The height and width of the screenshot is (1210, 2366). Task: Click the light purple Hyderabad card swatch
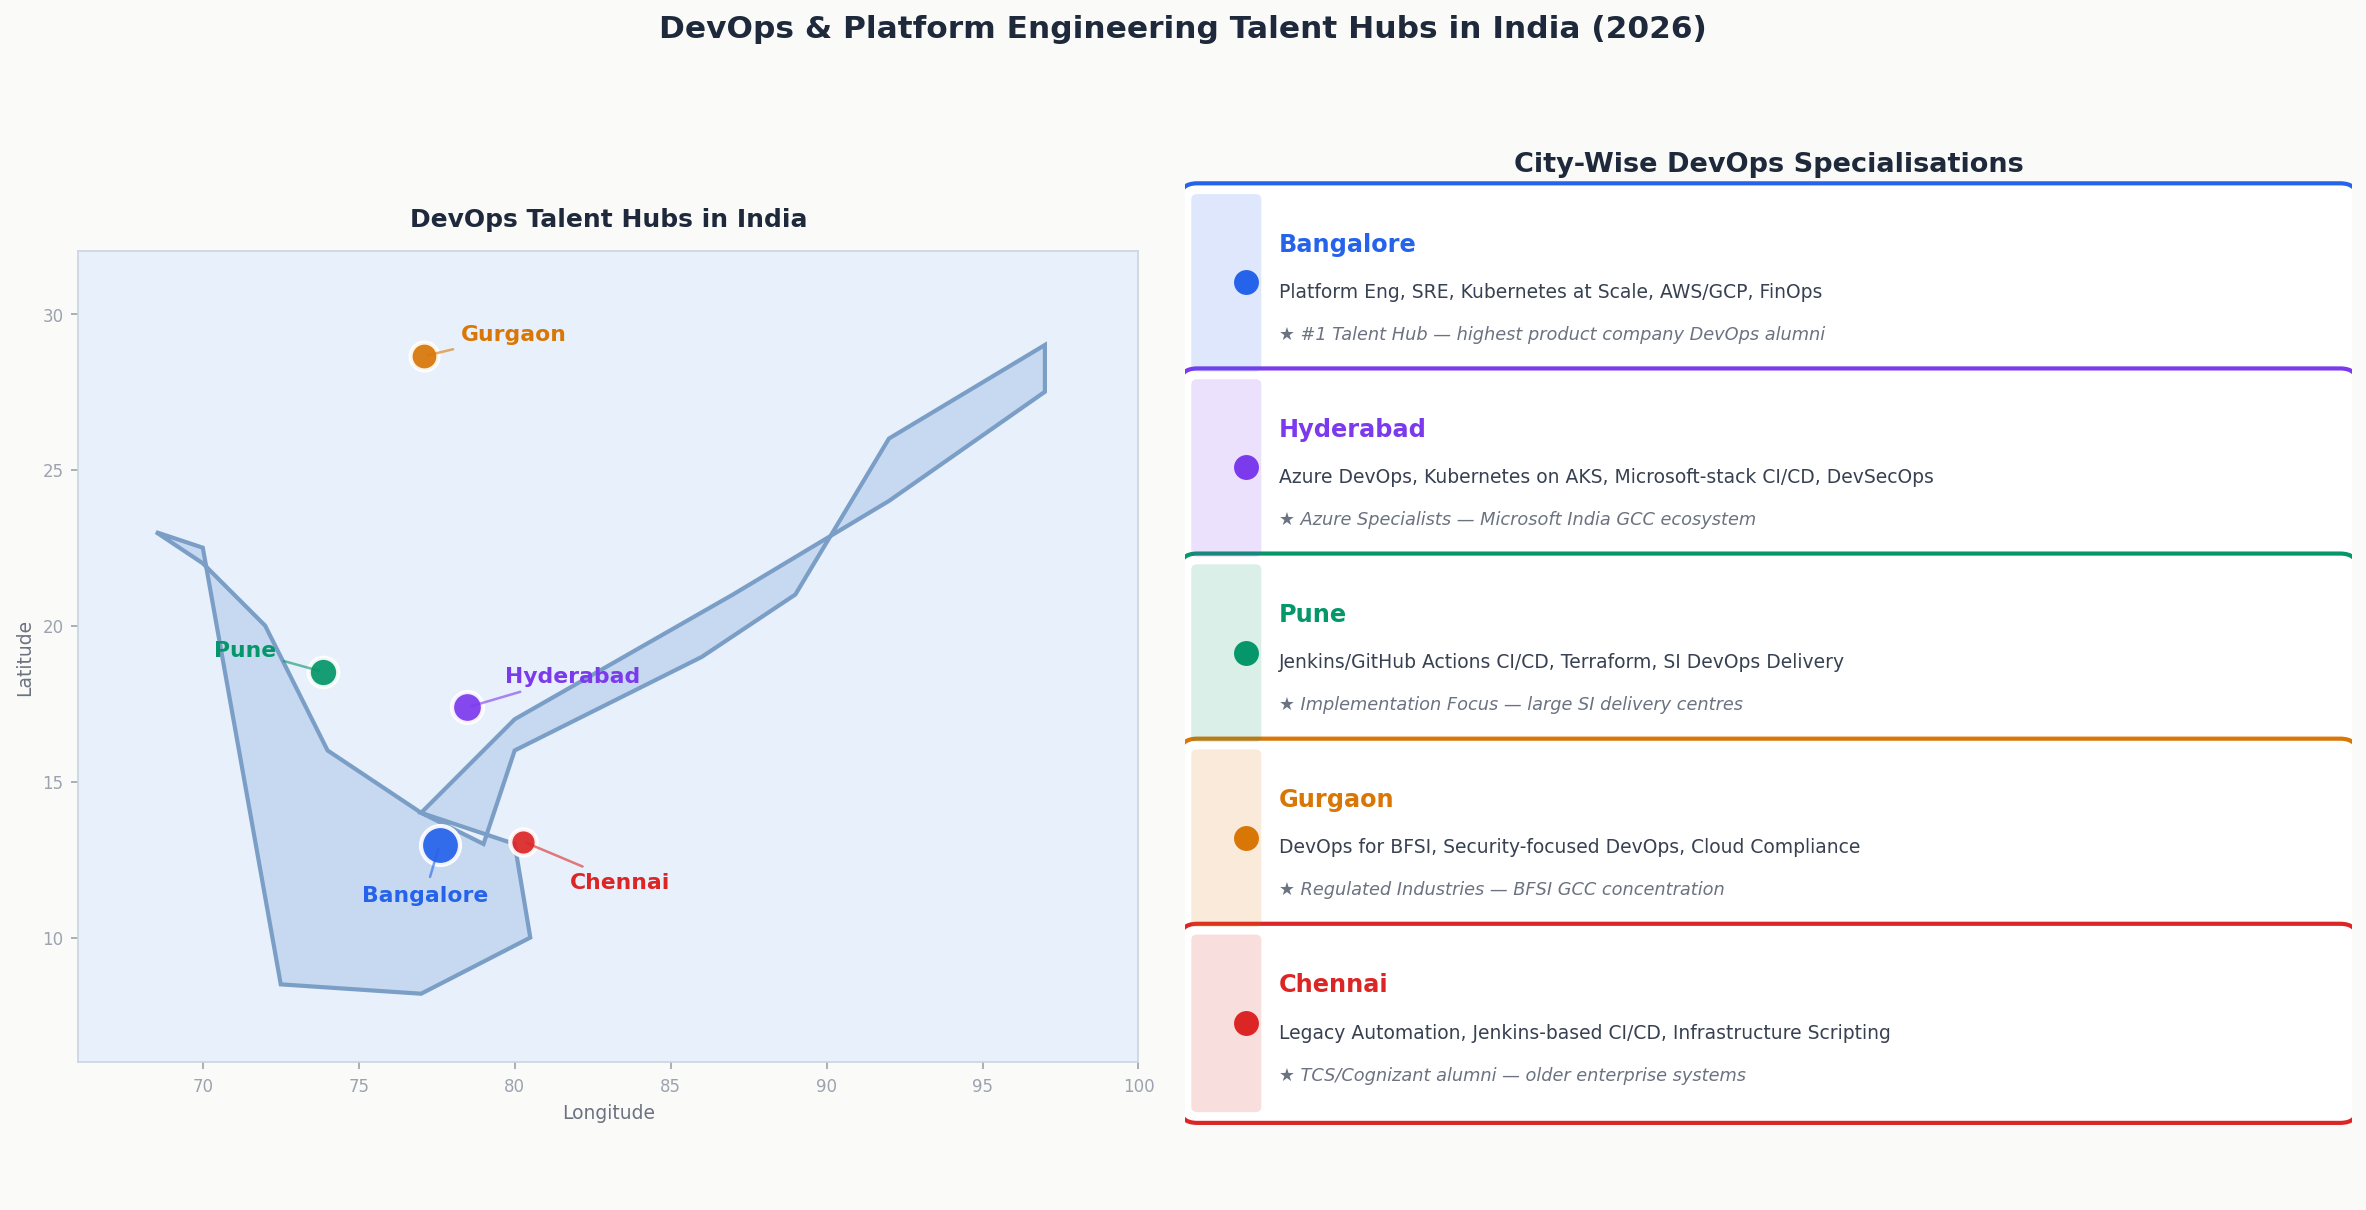[x=1226, y=466]
